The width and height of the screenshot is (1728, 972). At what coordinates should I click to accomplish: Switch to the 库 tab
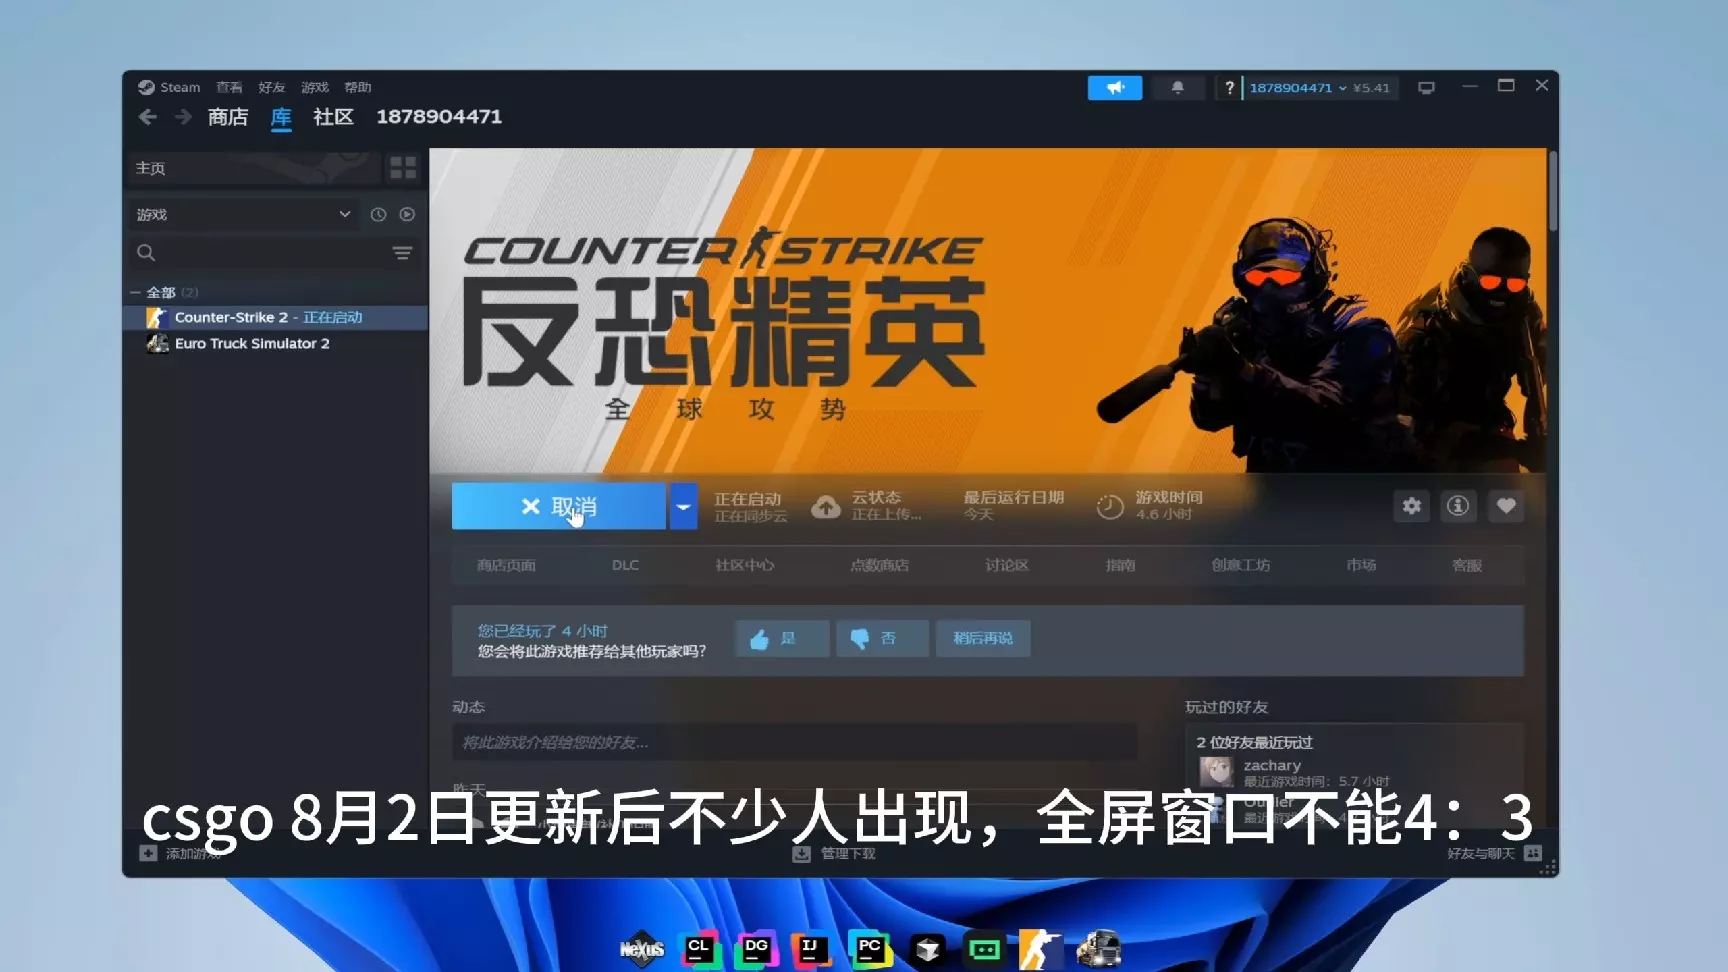(281, 117)
